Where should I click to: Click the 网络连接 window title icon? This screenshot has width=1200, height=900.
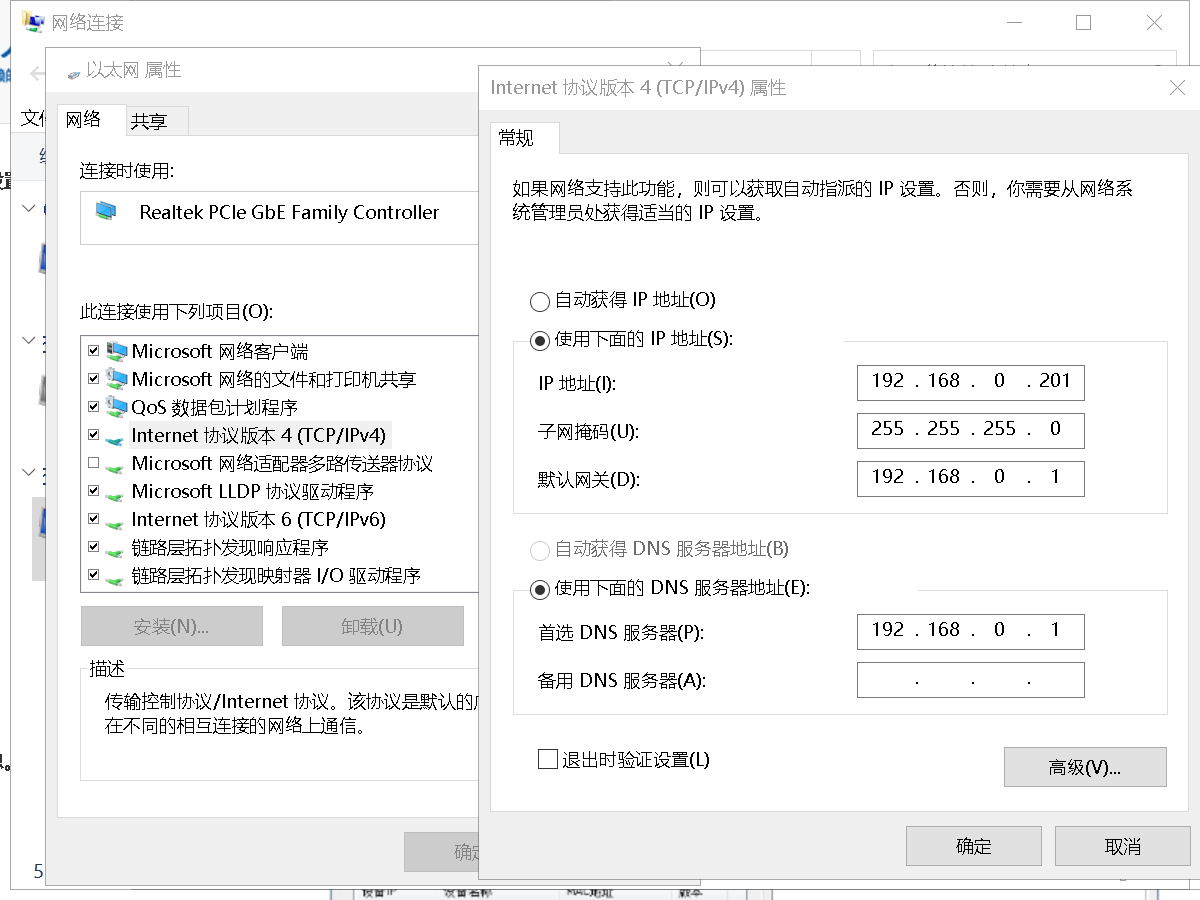(33, 22)
